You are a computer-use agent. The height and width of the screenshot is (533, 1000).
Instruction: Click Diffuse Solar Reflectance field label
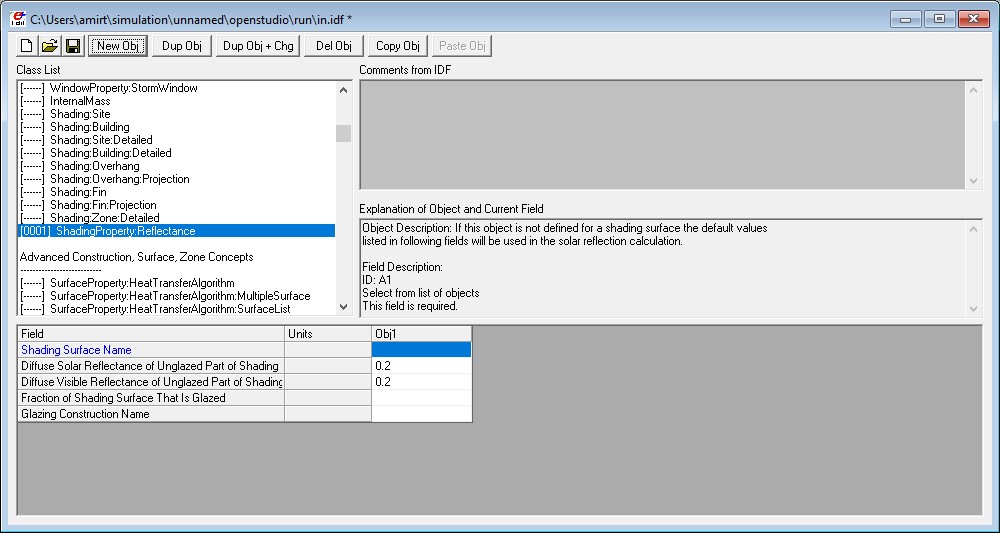coord(151,366)
